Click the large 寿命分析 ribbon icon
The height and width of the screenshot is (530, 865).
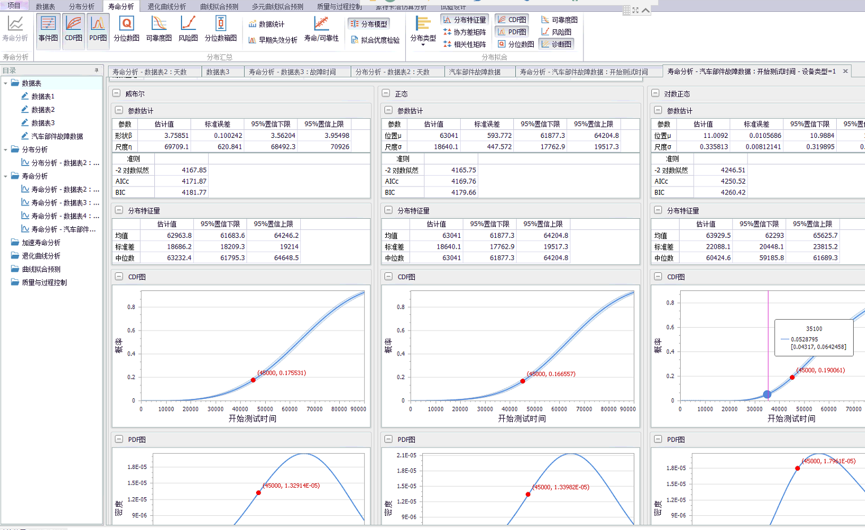(x=15, y=29)
